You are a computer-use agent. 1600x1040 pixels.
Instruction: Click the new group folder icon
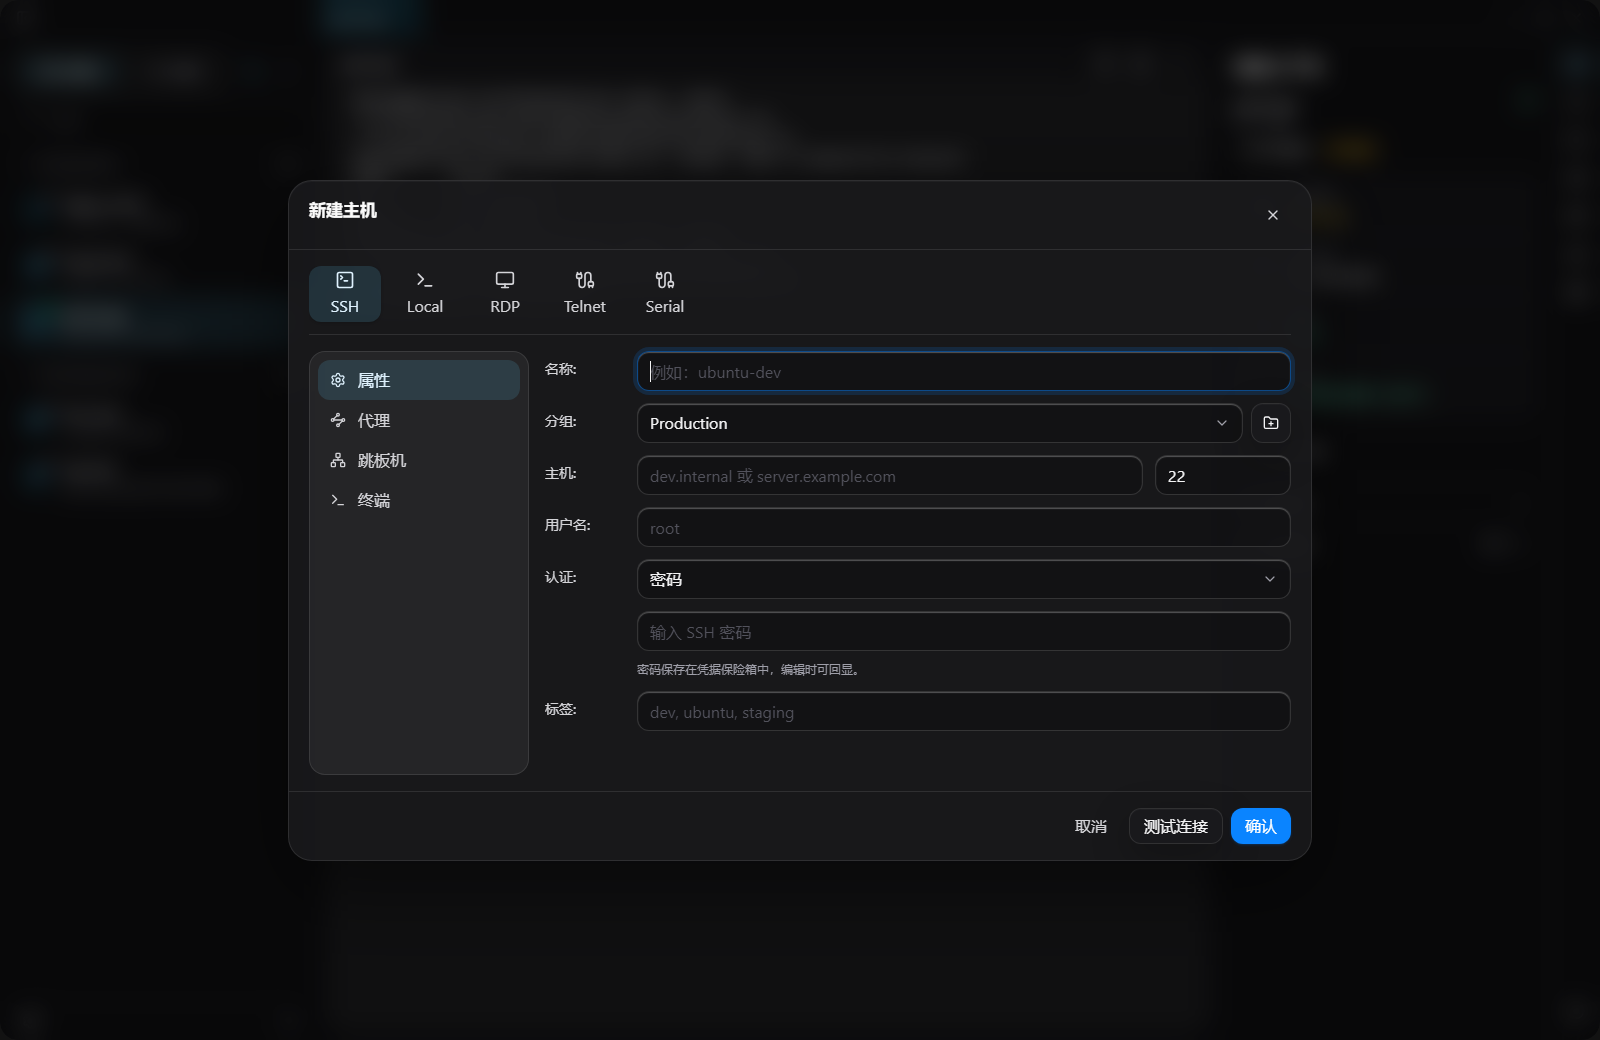(1270, 423)
